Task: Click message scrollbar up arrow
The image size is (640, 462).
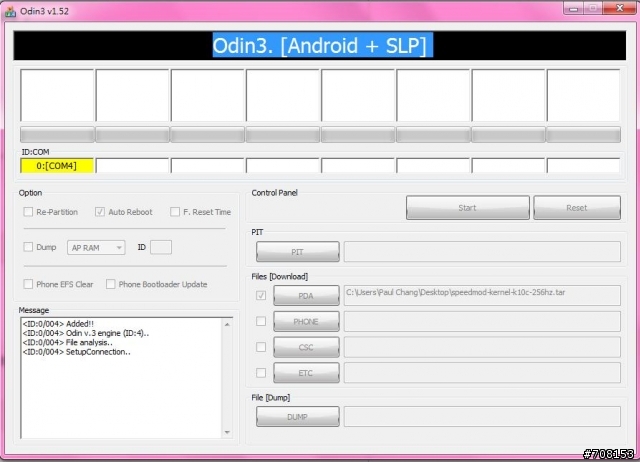Action: (227, 324)
